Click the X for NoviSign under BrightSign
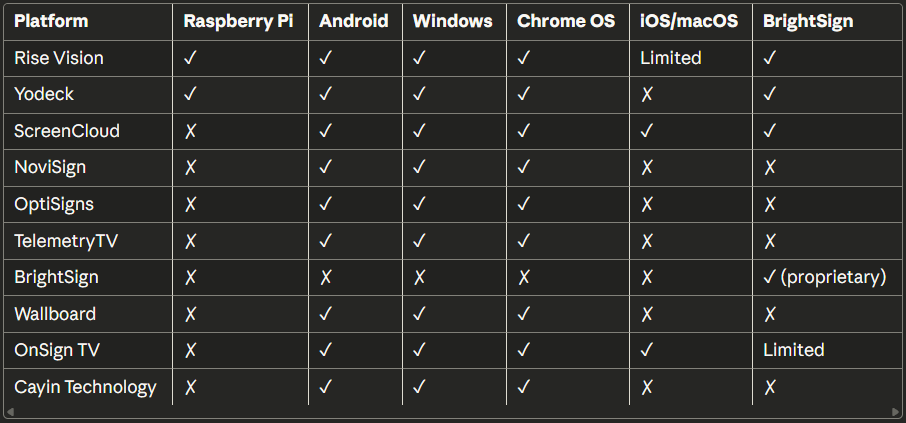The image size is (906, 423). [769, 168]
